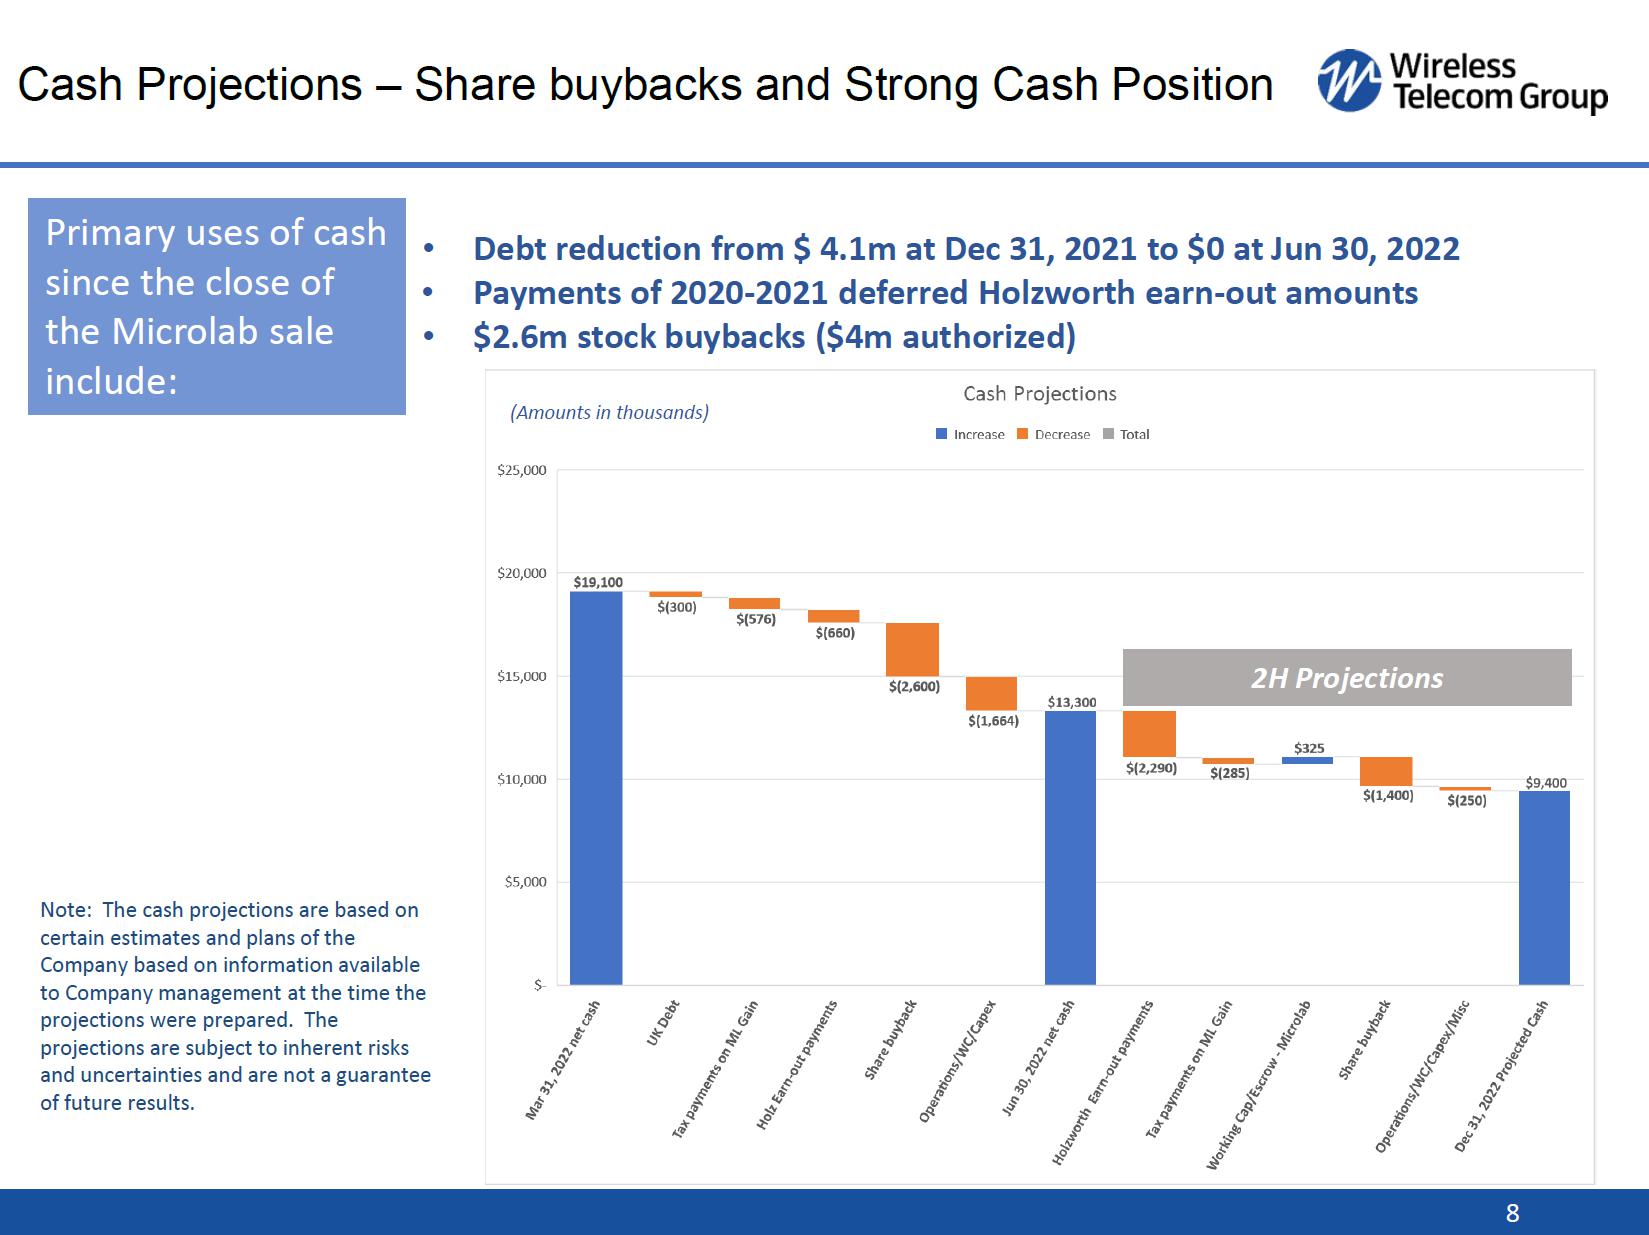This screenshot has width=1649, height=1235.
Task: Click the gray Total legend swatch
Action: point(1108,434)
